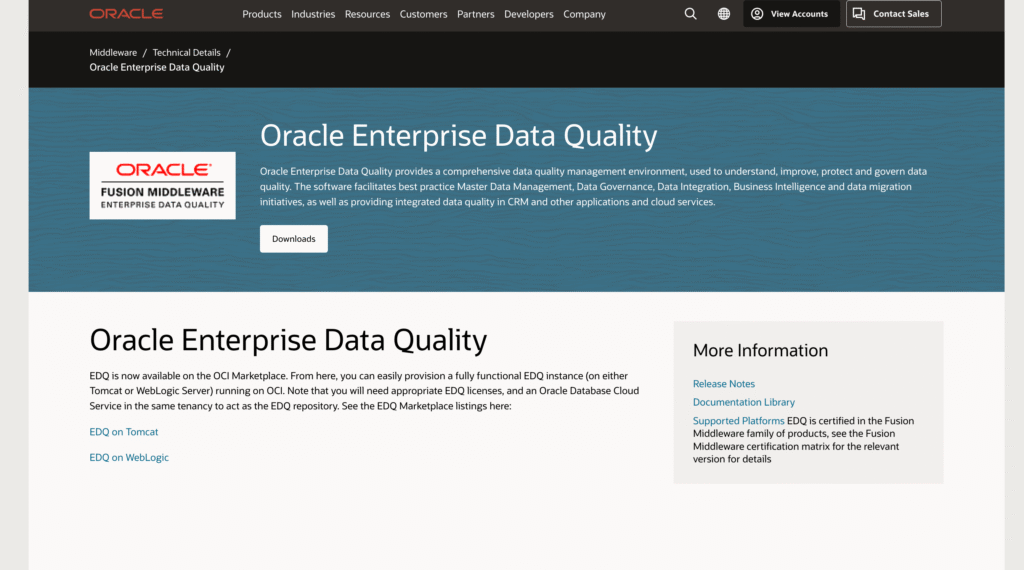Open the Products menu
Viewport: 1024px width, 570px height.
(x=262, y=14)
